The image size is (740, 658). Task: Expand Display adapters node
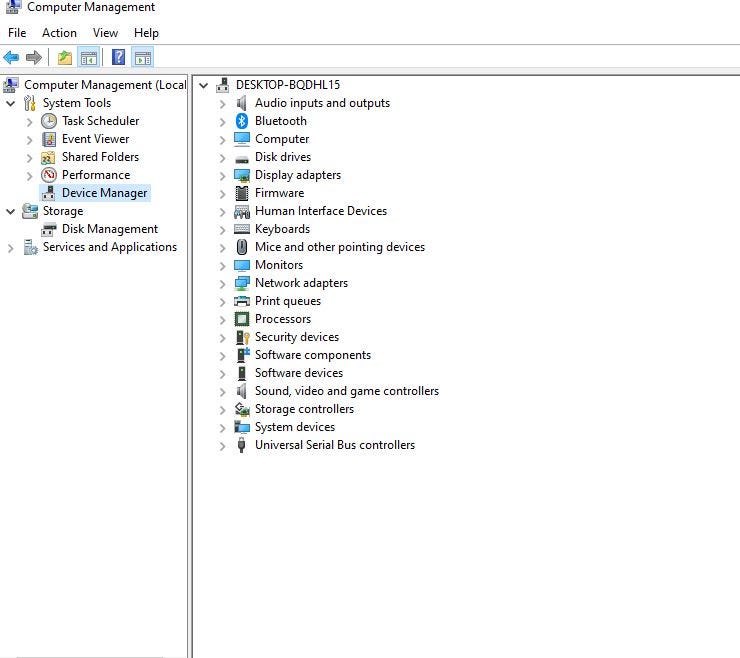(222, 175)
